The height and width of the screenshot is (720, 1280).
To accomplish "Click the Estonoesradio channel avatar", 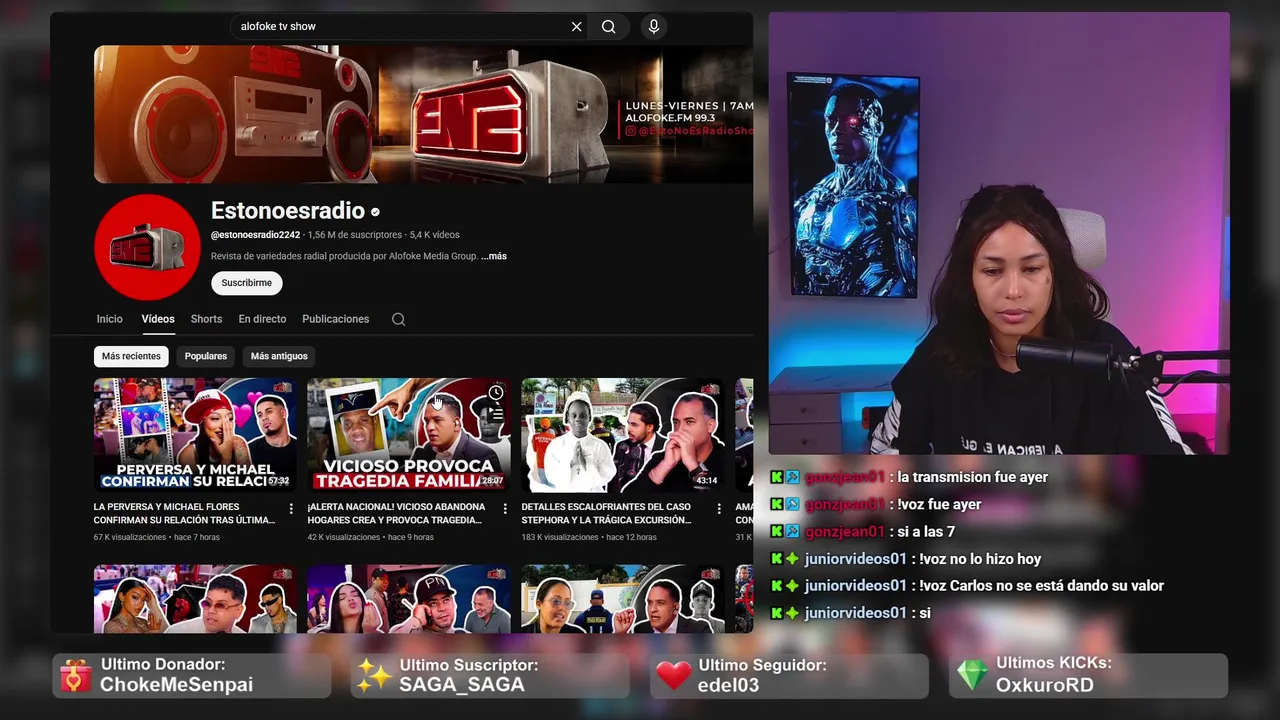I will click(147, 247).
